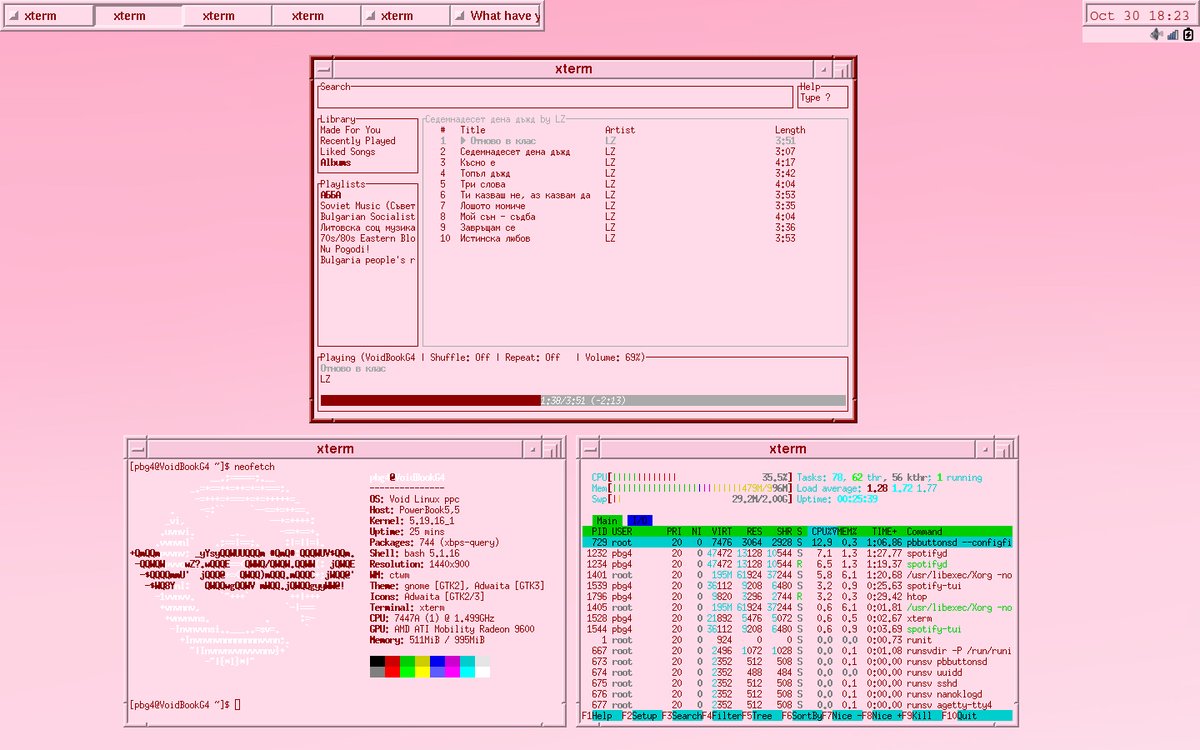The height and width of the screenshot is (750, 1200).
Task: Click F4 Filter in htop footer
Action: click(x=722, y=717)
